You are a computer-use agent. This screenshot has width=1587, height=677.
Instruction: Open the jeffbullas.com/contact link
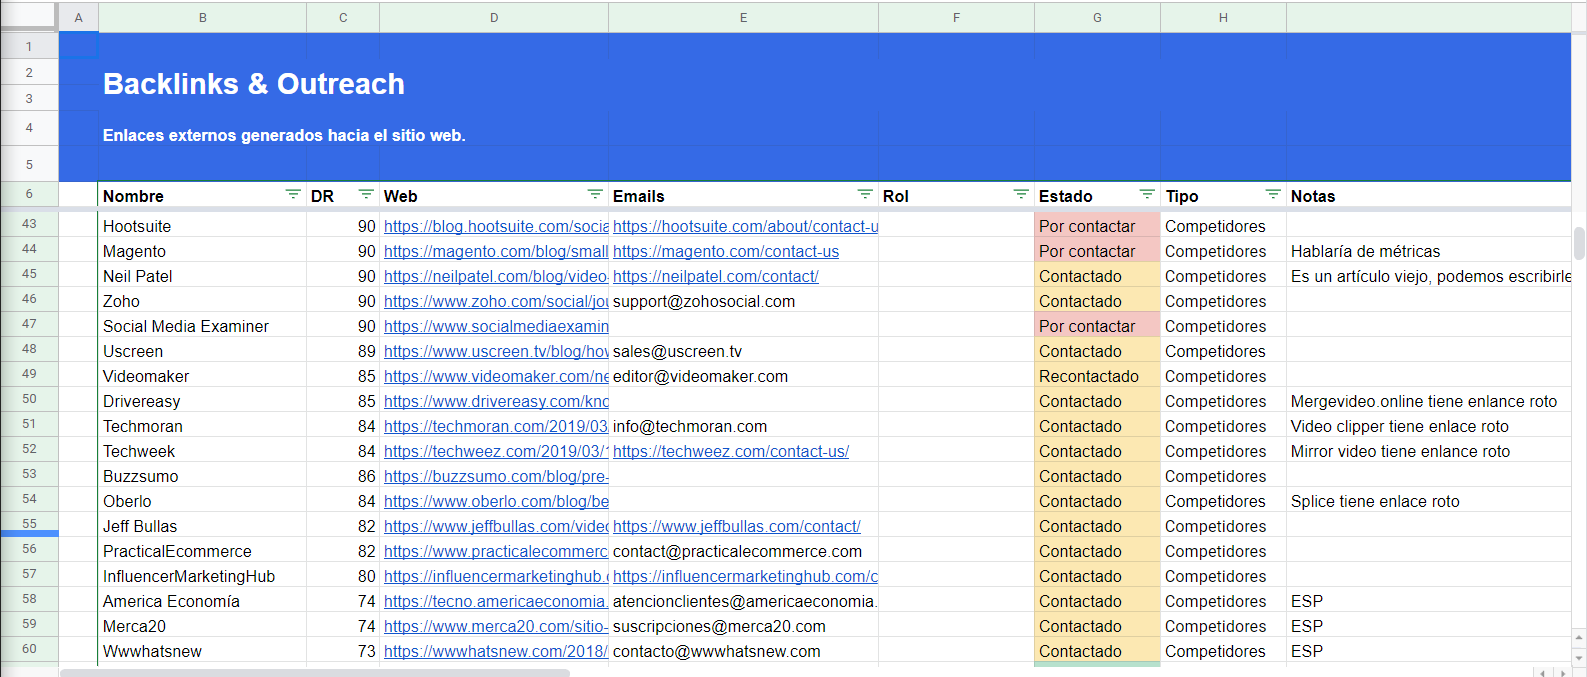[737, 527]
